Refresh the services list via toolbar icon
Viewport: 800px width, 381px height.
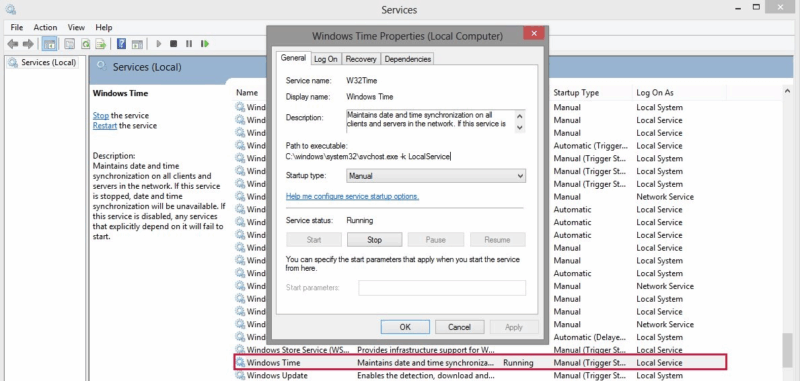[86, 44]
